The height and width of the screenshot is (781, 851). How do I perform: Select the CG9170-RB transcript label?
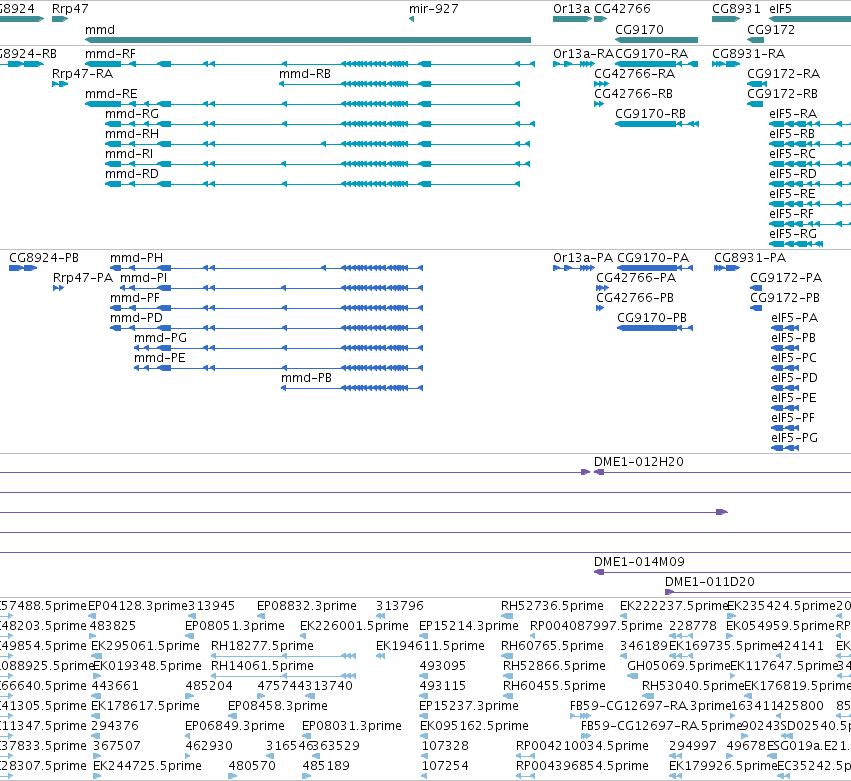pos(650,114)
